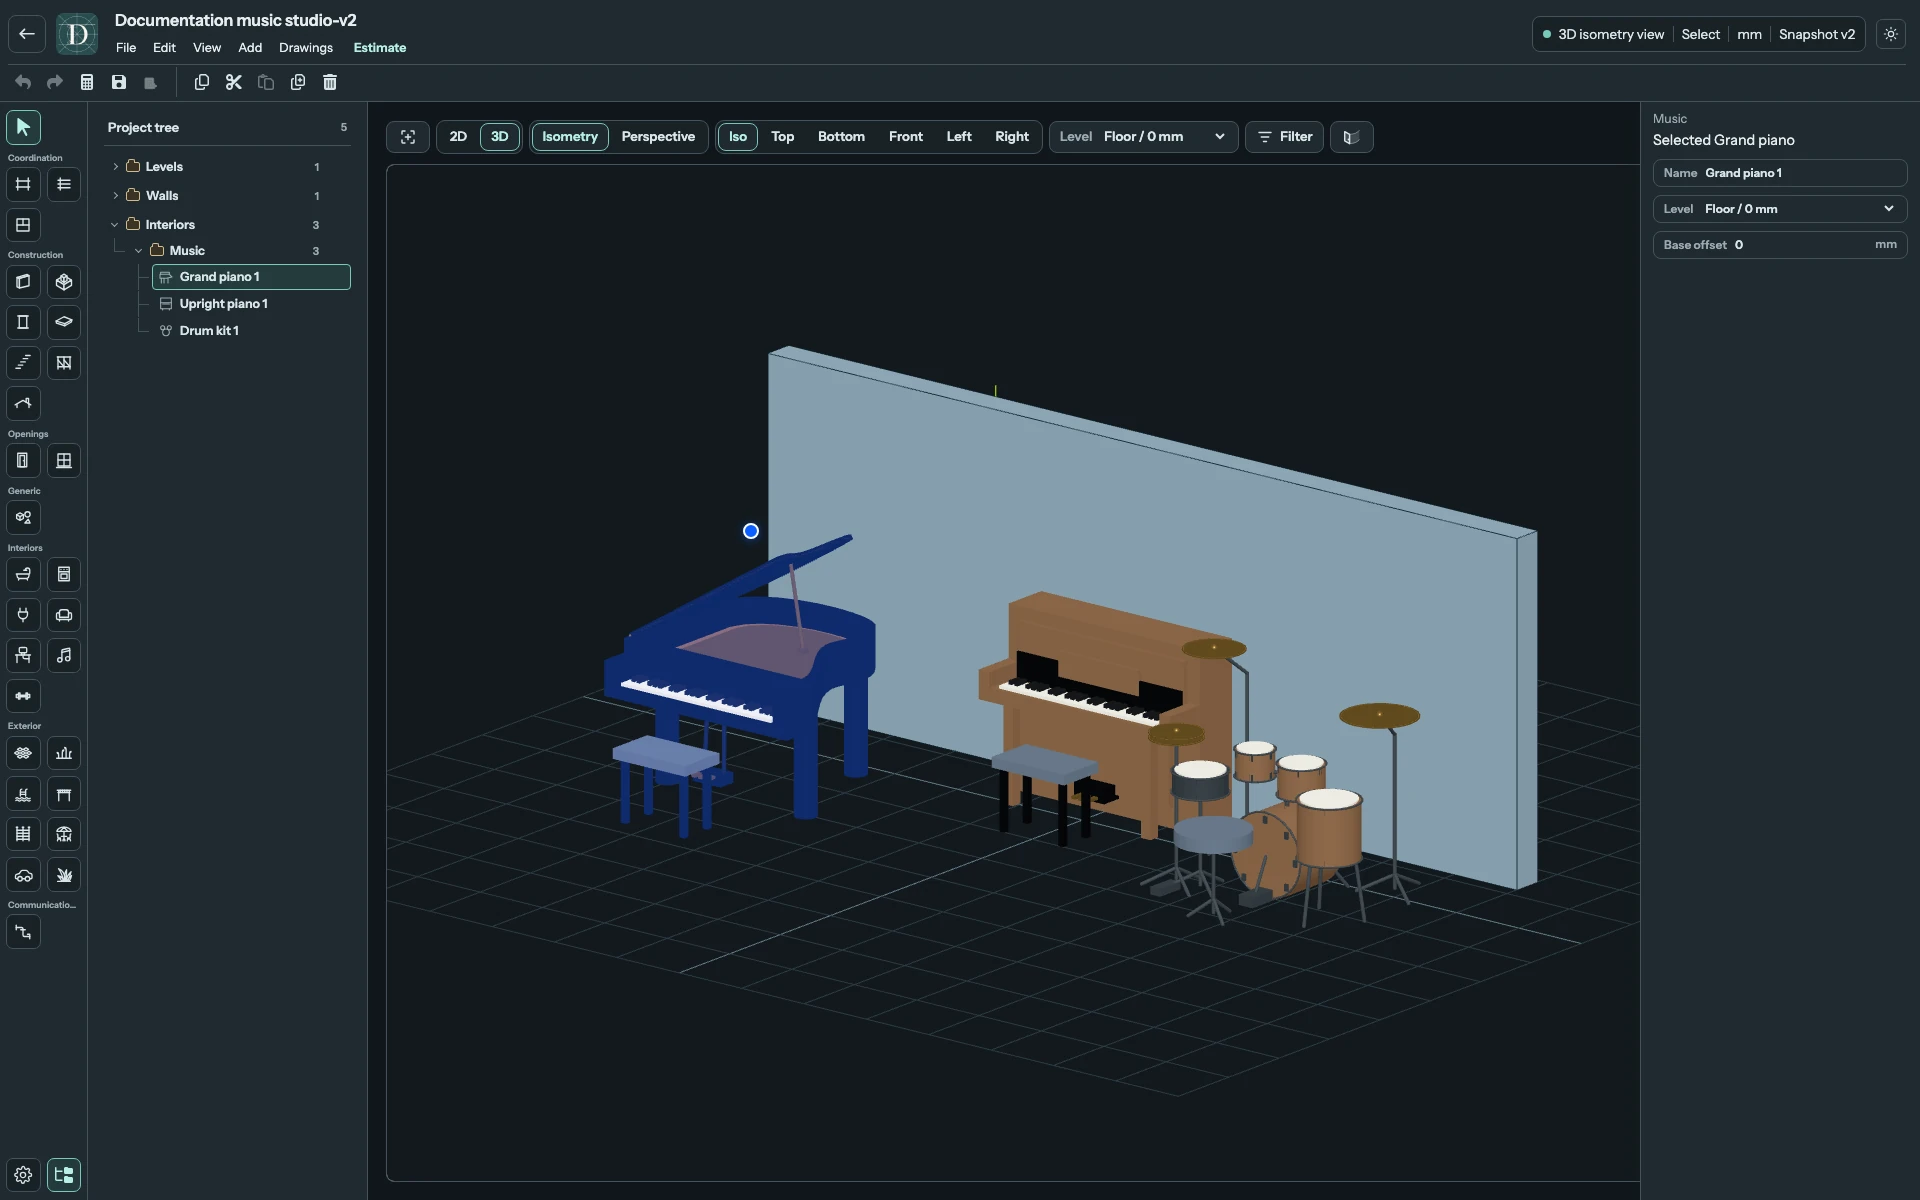Select the Top view orientation
The height and width of the screenshot is (1200, 1920).
click(x=782, y=137)
